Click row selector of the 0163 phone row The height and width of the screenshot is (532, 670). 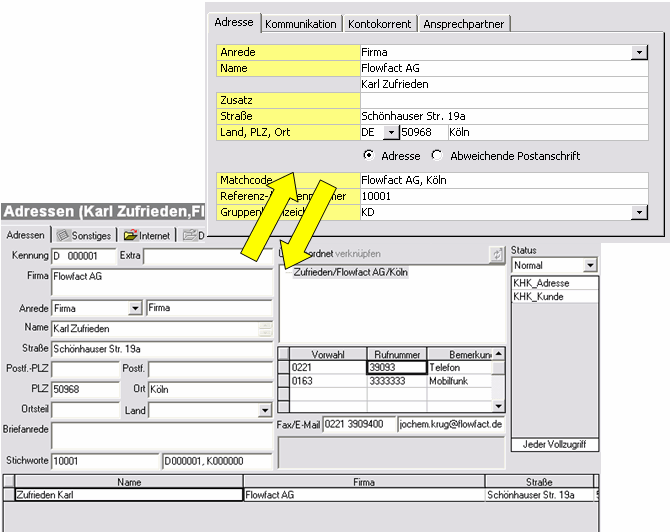pos(283,381)
